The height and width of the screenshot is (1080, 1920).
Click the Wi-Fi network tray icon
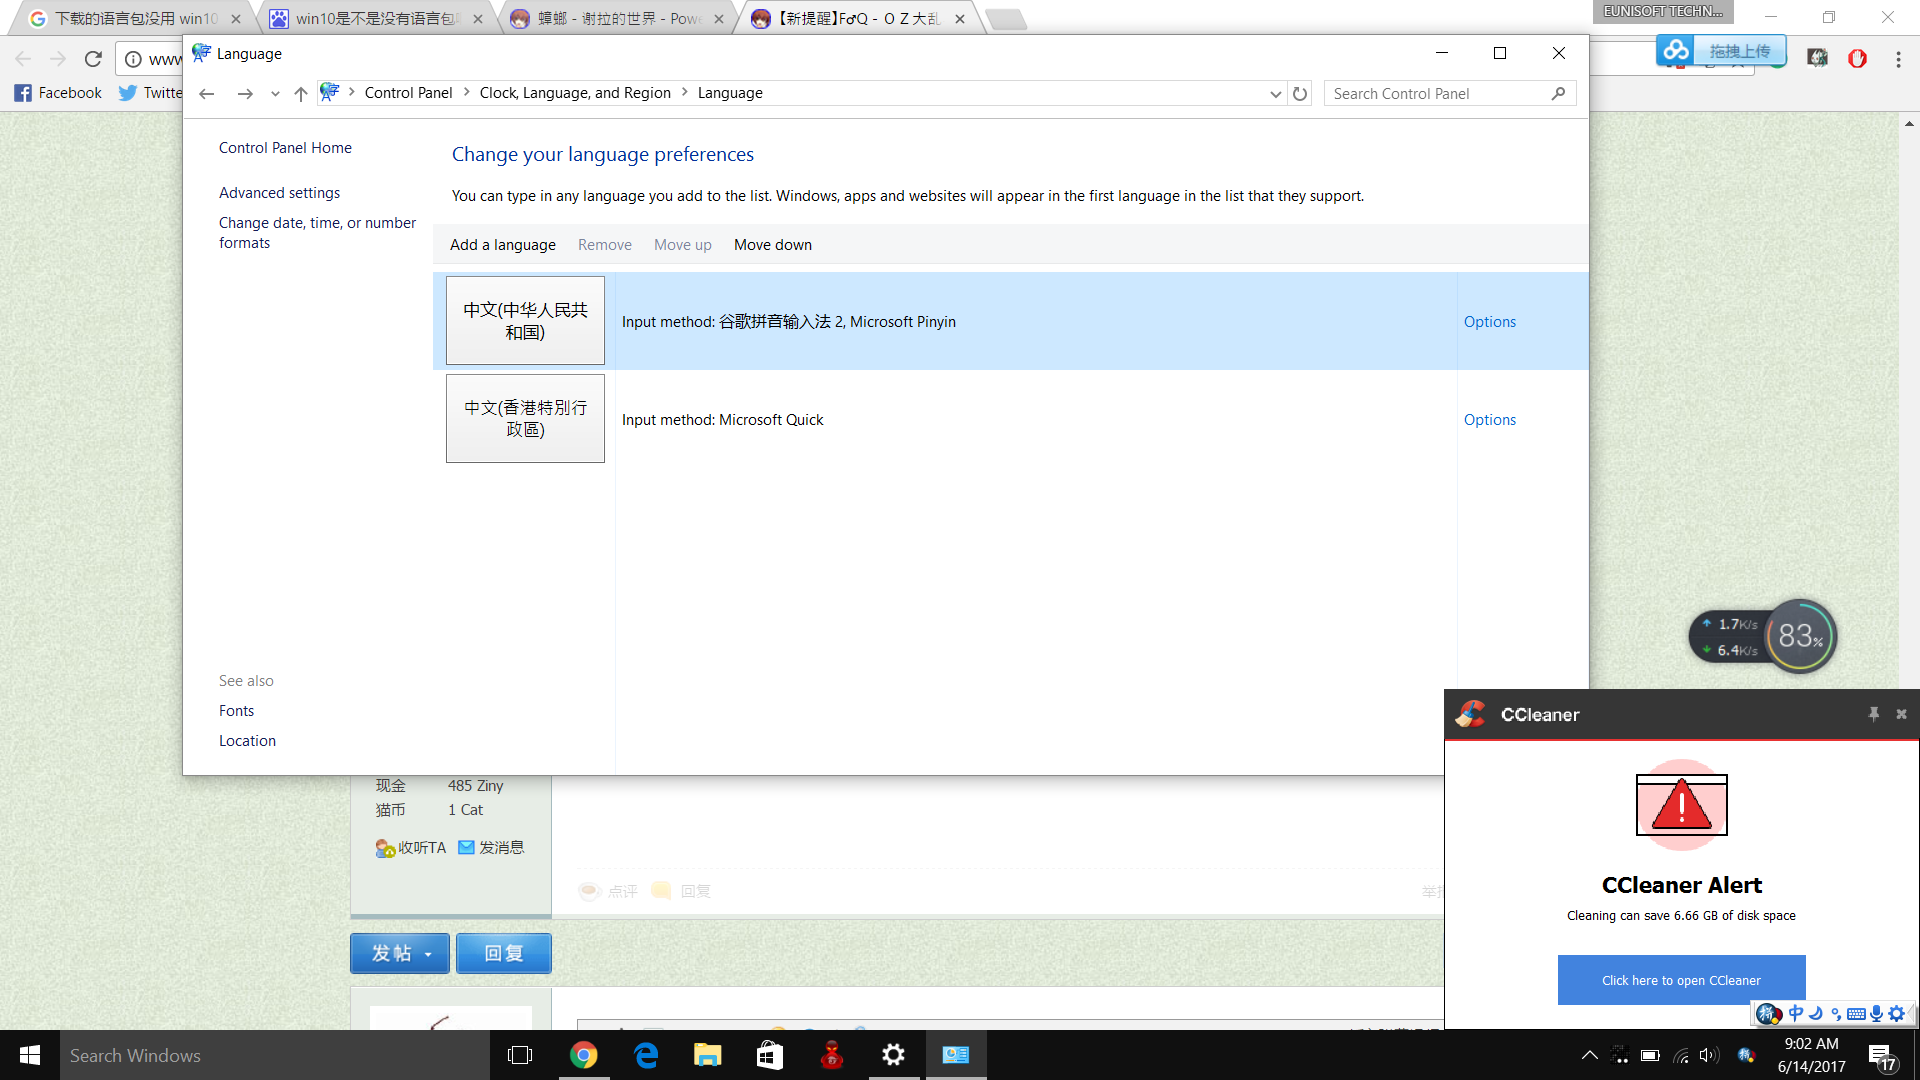(1681, 1055)
